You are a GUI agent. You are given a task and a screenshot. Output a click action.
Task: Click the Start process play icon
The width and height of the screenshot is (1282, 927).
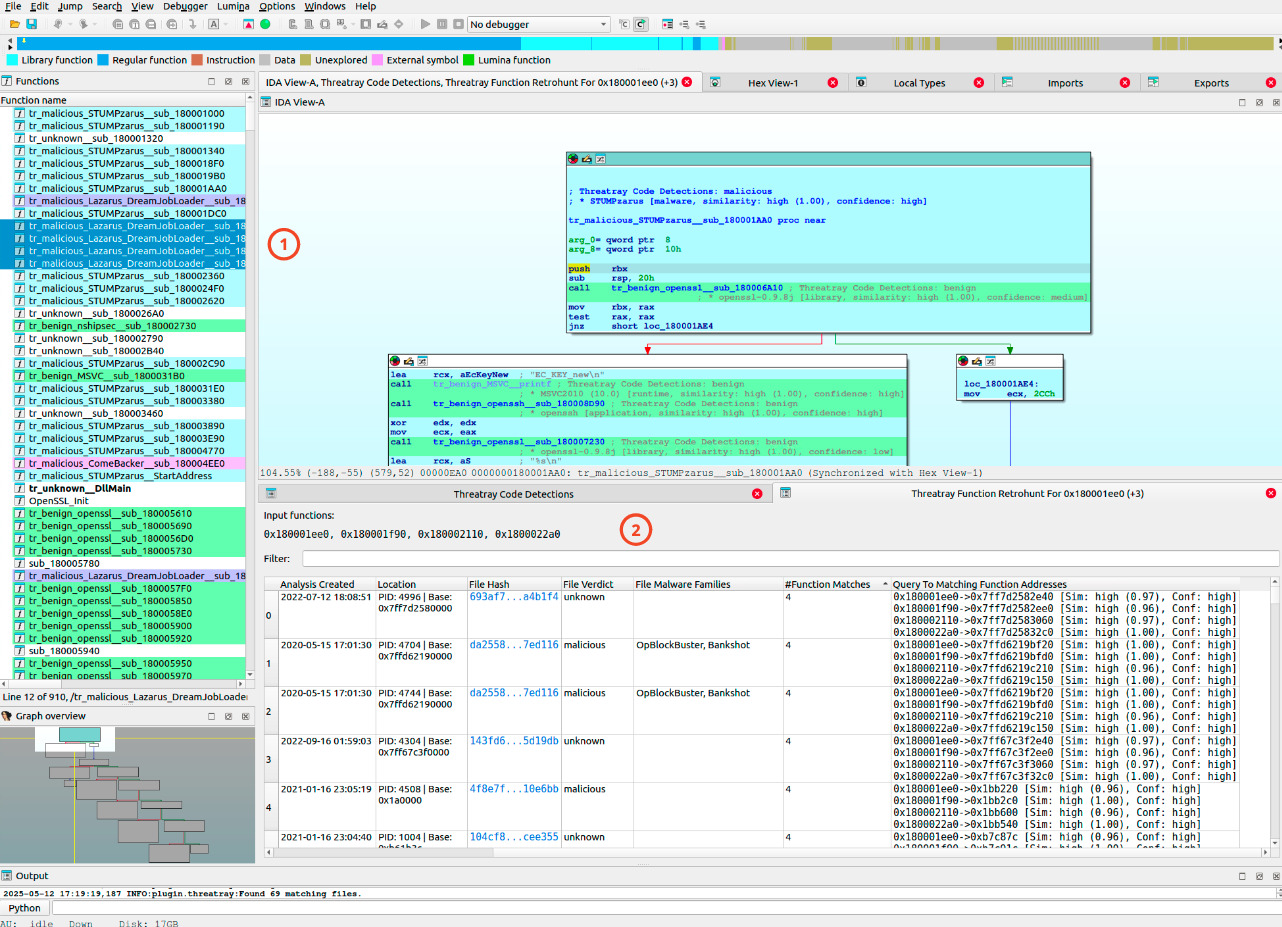(426, 24)
